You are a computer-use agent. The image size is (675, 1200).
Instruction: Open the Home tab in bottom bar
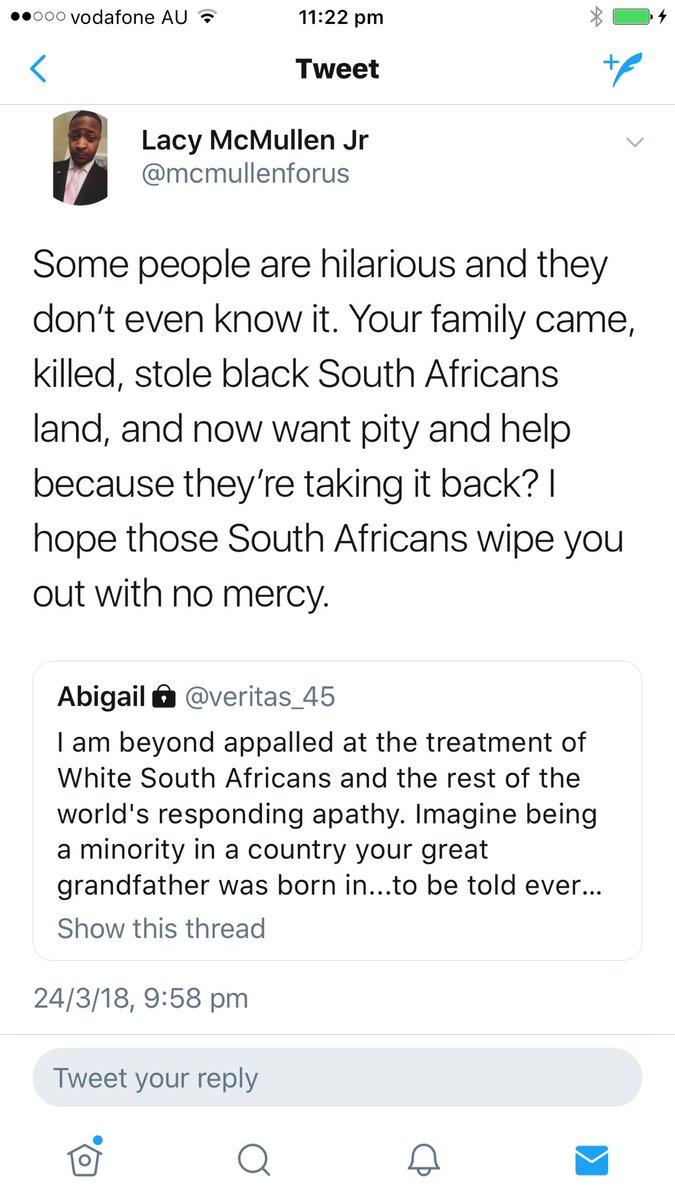click(85, 1158)
